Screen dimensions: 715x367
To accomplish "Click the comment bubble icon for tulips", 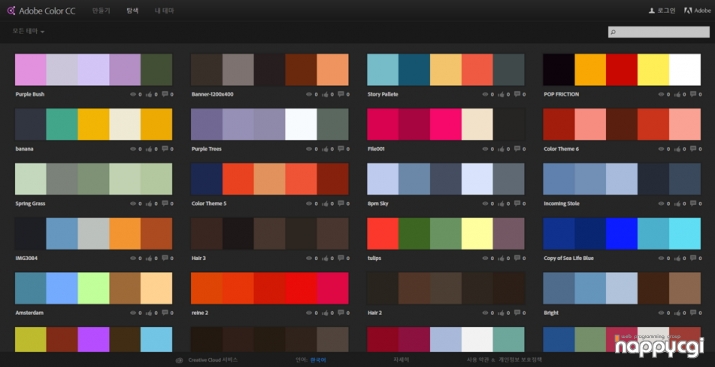I will click(518, 258).
